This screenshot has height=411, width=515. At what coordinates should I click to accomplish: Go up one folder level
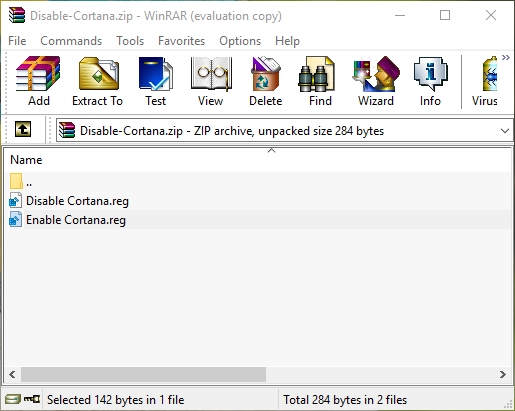pos(23,129)
